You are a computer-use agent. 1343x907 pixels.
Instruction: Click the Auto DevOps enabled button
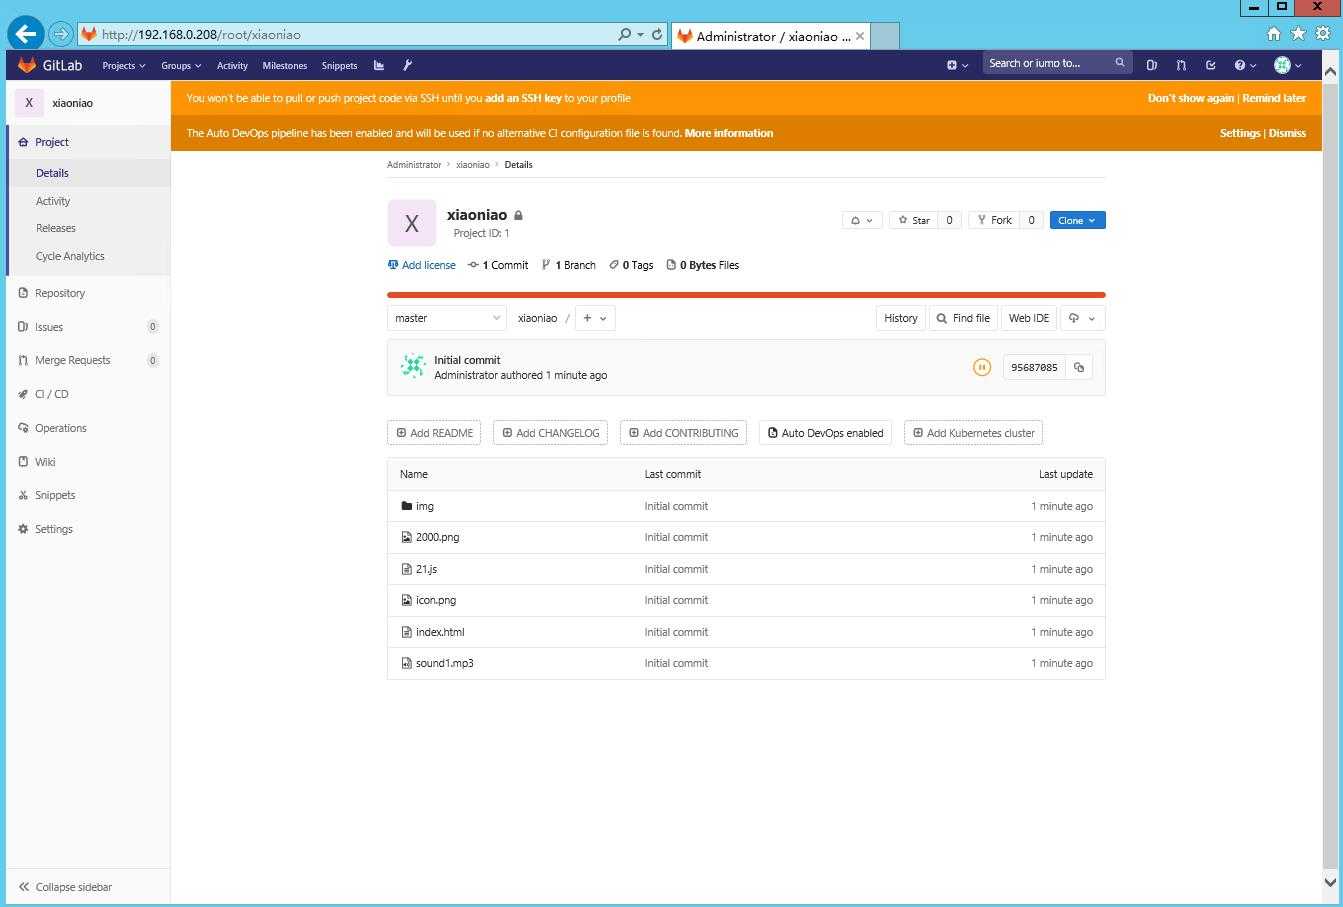[x=825, y=433]
